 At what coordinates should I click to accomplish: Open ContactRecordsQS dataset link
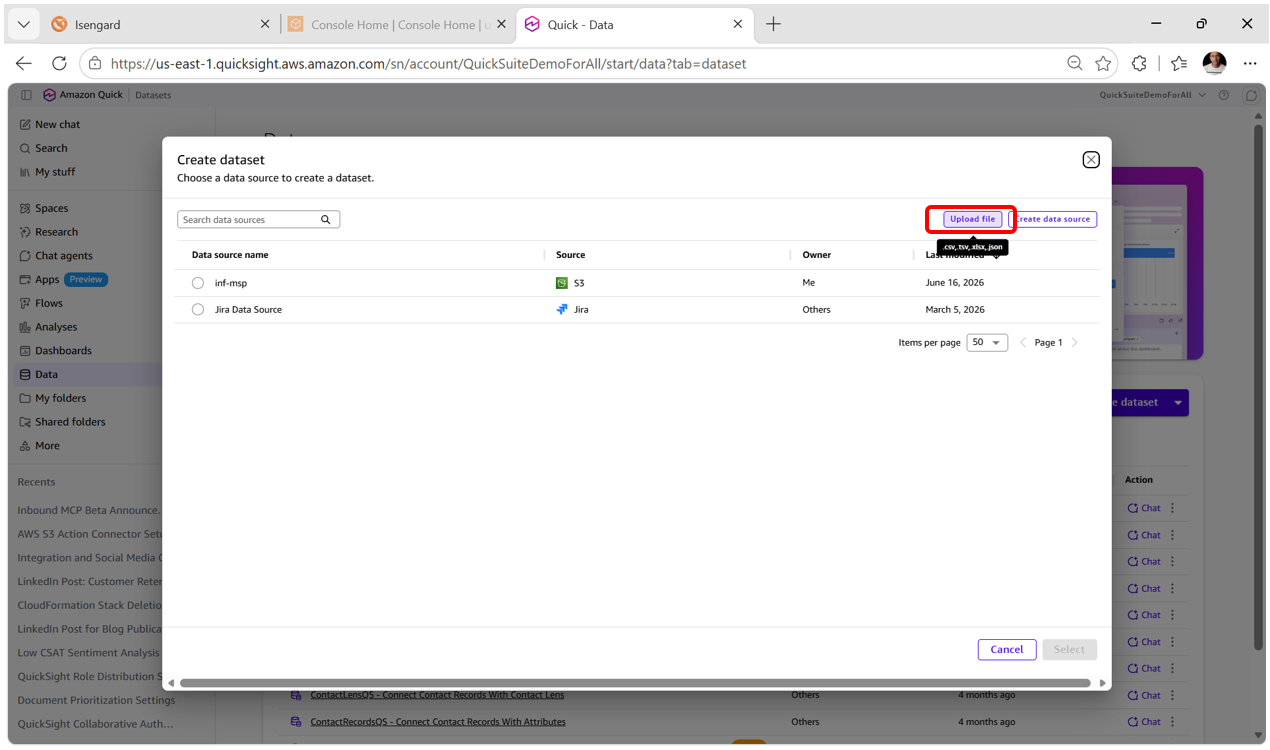[x=438, y=722]
